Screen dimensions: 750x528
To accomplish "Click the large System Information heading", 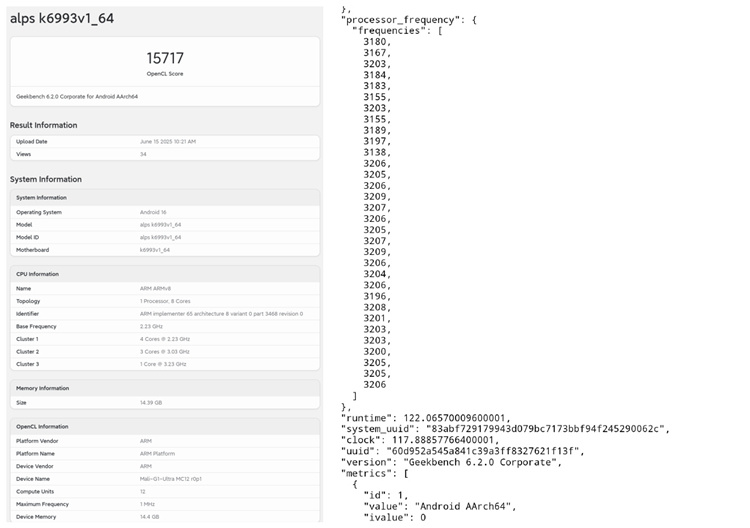I will 46,179.
